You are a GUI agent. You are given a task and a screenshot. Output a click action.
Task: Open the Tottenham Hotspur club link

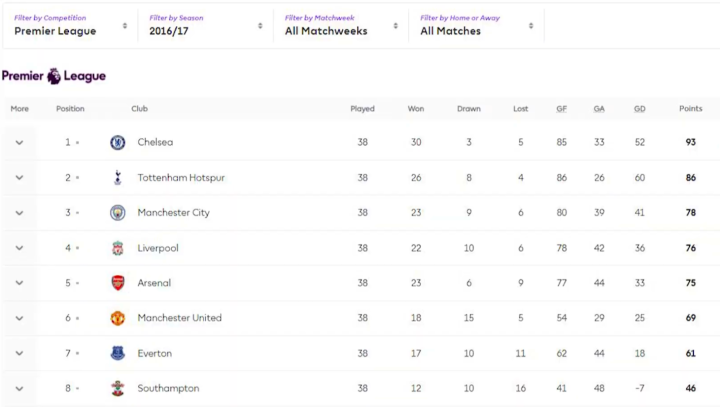(181, 178)
